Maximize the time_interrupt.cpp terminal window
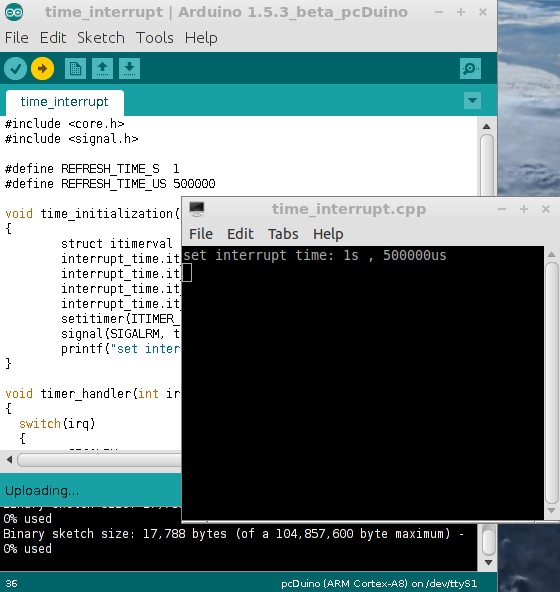This screenshot has height=592, width=560. [524, 209]
